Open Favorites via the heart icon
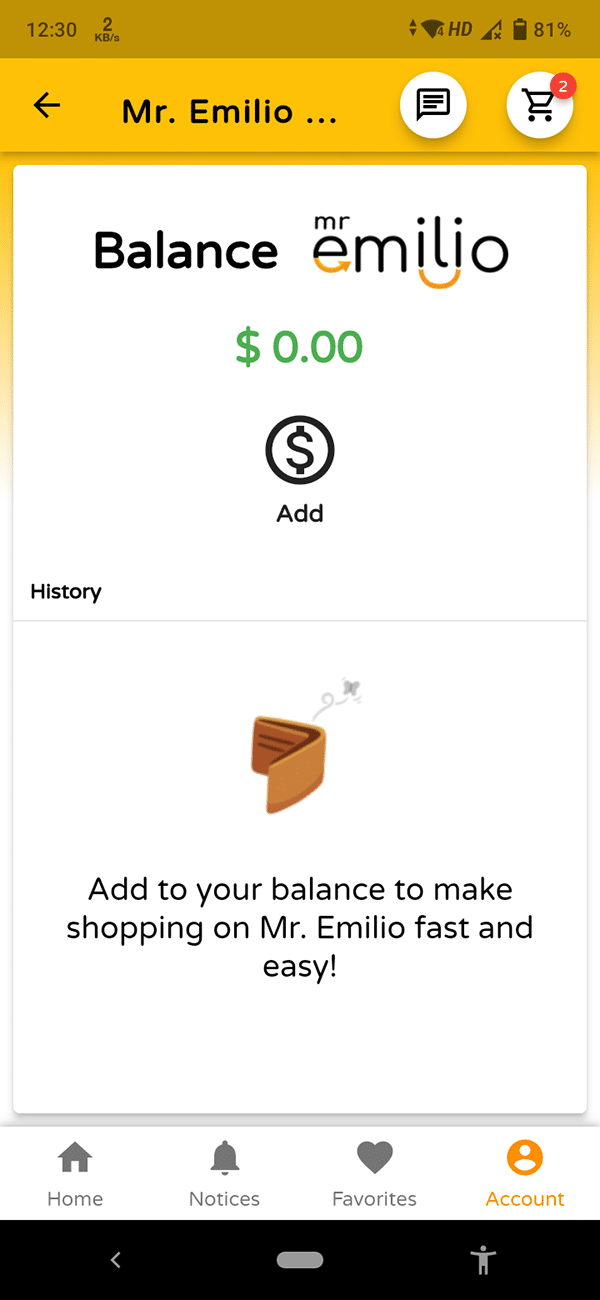The image size is (600, 1300). (x=374, y=1157)
